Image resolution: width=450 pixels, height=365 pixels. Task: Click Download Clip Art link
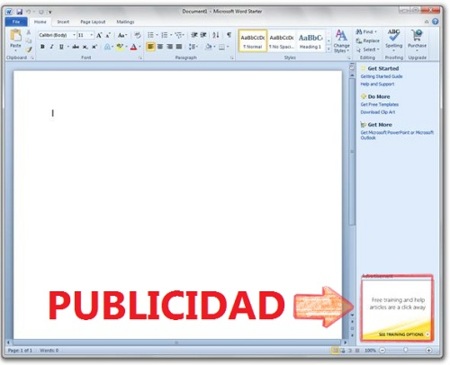coord(378,112)
